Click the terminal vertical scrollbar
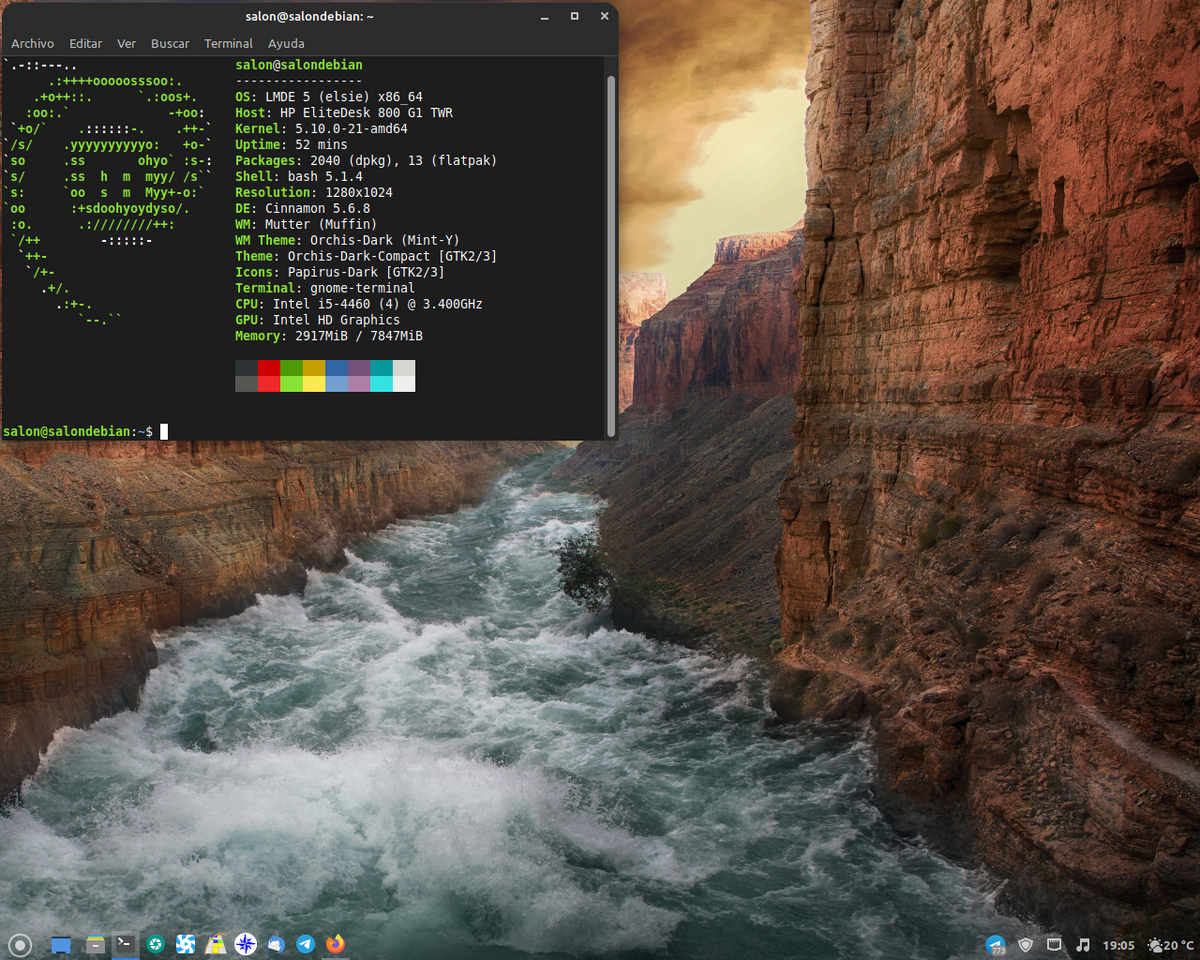This screenshot has width=1200, height=960. 611,255
